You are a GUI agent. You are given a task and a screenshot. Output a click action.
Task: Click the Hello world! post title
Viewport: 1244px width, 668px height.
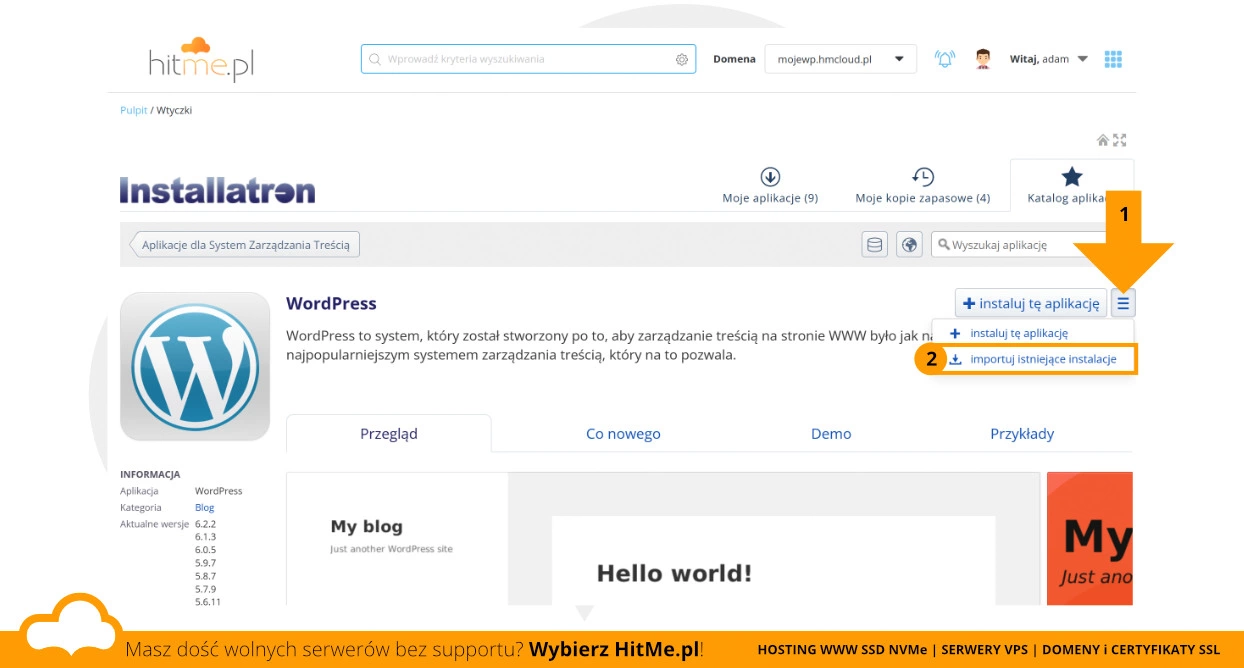(x=674, y=573)
